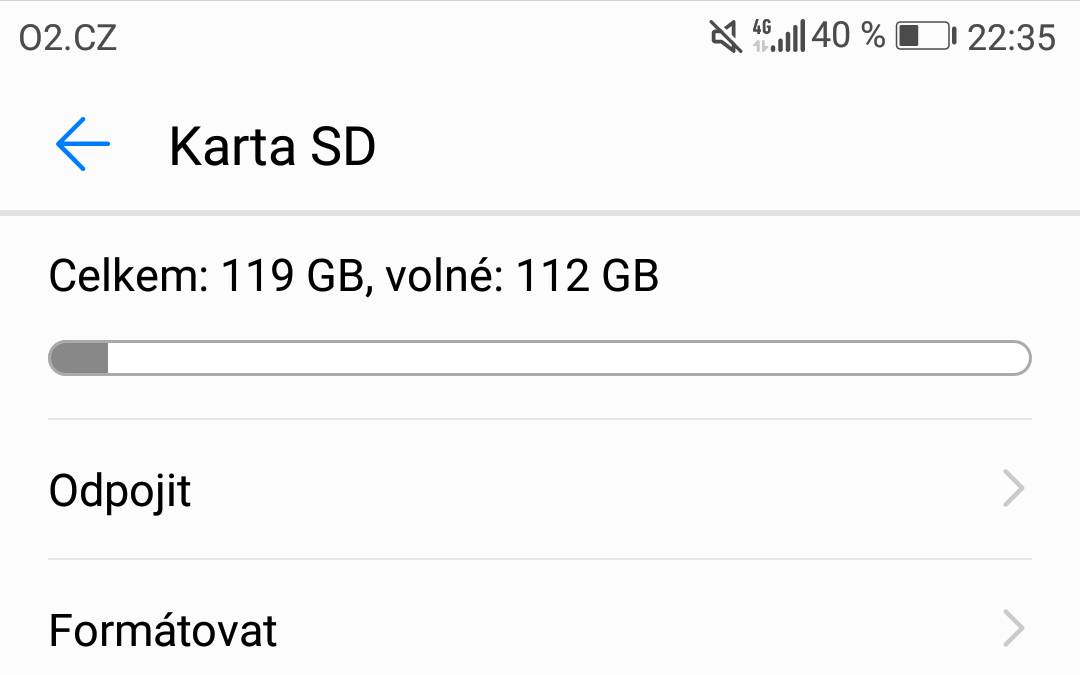Image resolution: width=1080 pixels, height=675 pixels.
Task: Tap the free portion of storage bar
Action: point(569,358)
